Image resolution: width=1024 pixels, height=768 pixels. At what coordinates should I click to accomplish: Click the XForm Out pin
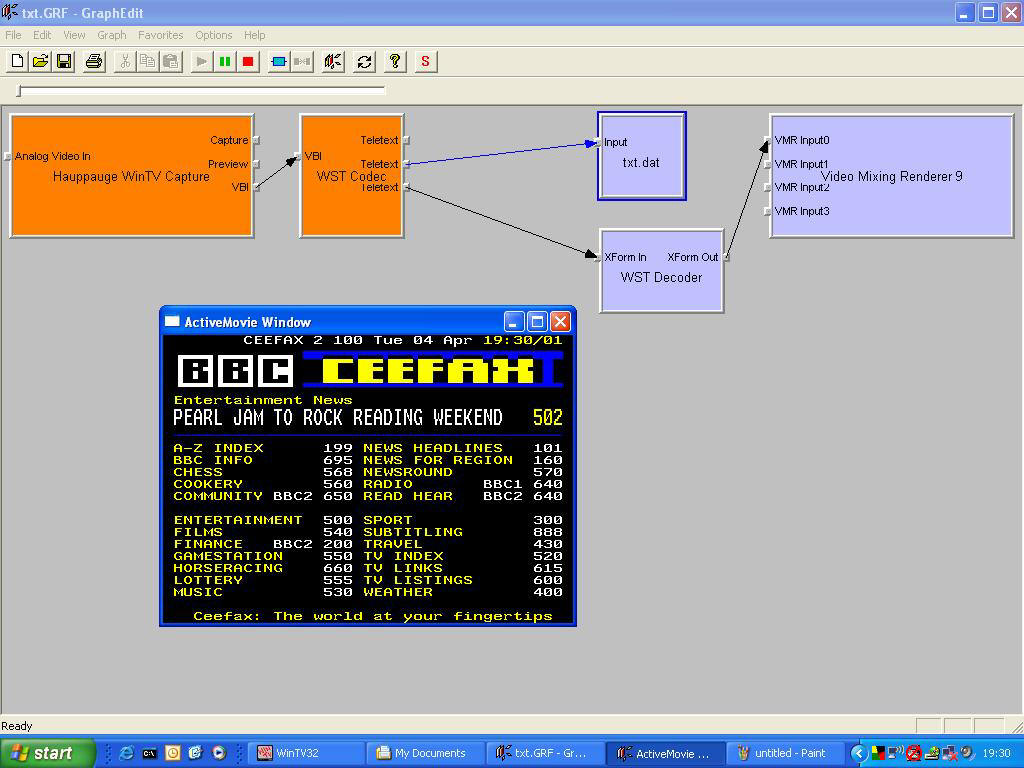(726, 257)
